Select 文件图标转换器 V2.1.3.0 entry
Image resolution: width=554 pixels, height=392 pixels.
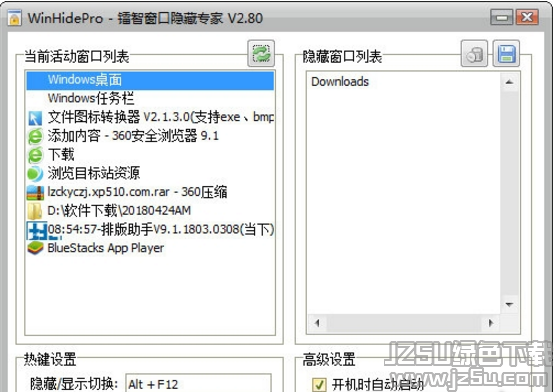point(150,117)
